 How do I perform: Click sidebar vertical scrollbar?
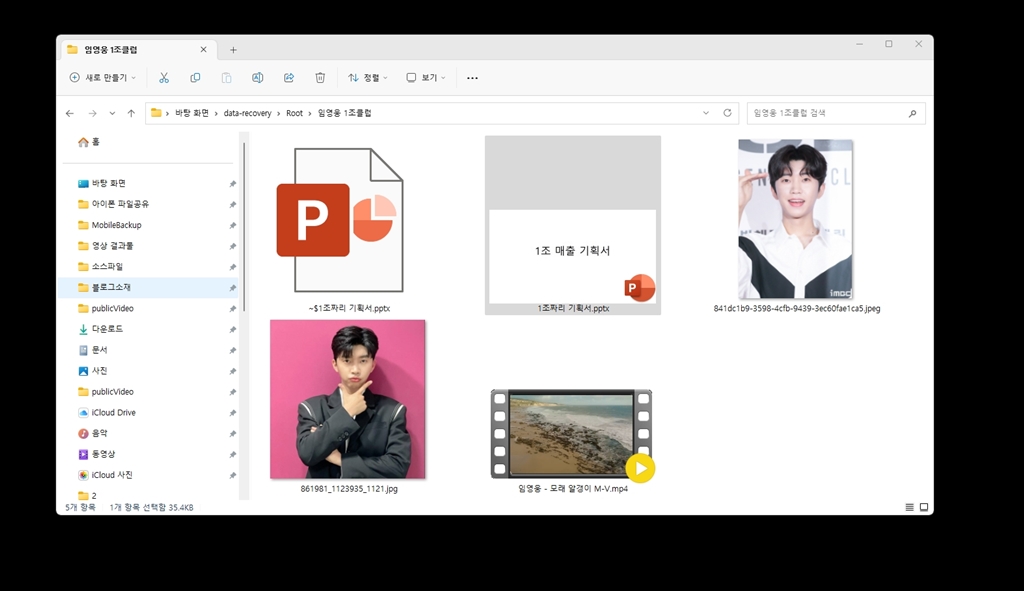point(244,227)
